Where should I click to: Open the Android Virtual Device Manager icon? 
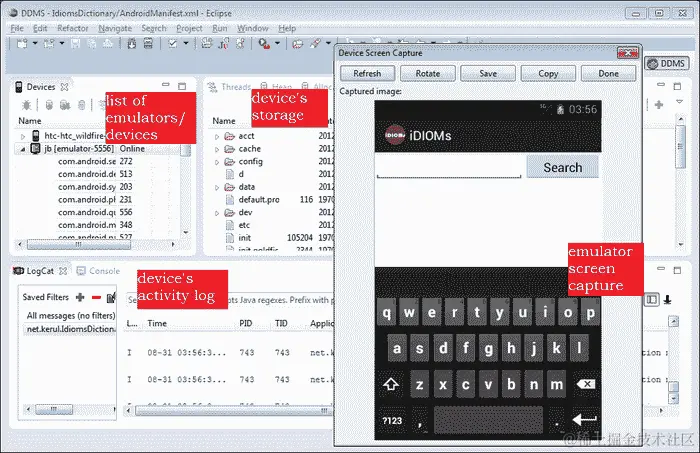coord(148,43)
